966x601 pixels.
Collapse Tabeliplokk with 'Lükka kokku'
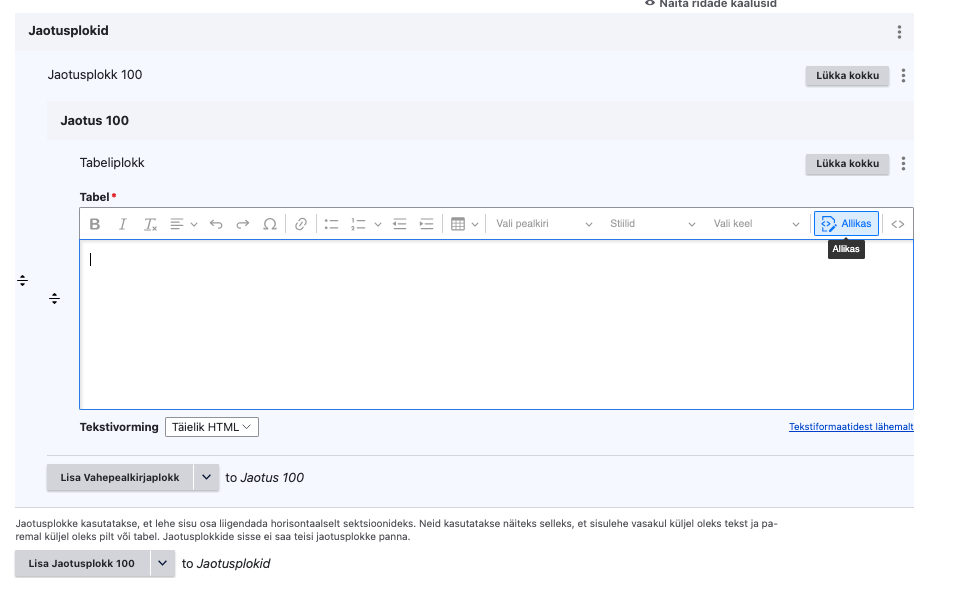(847, 164)
